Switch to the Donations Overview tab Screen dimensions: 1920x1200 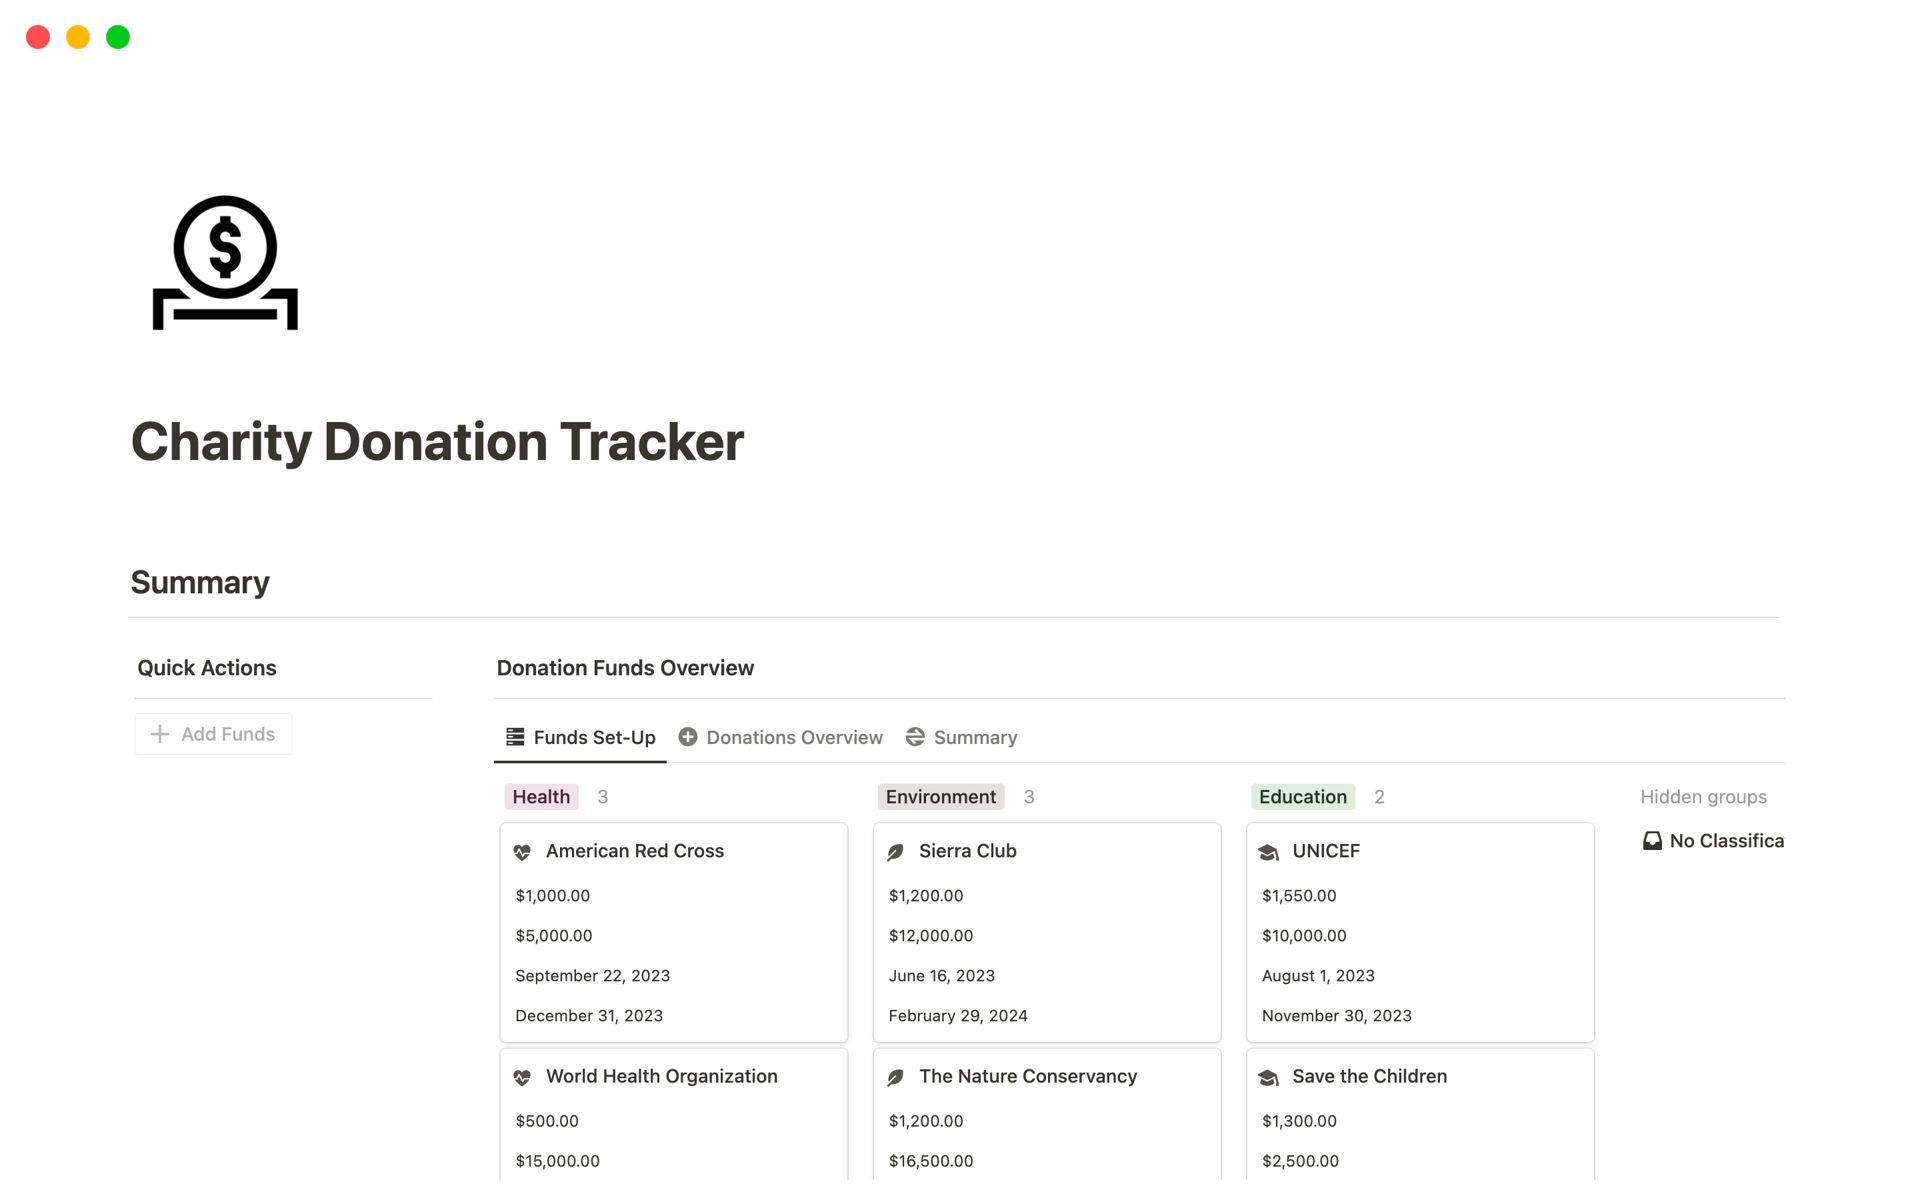[x=794, y=737]
